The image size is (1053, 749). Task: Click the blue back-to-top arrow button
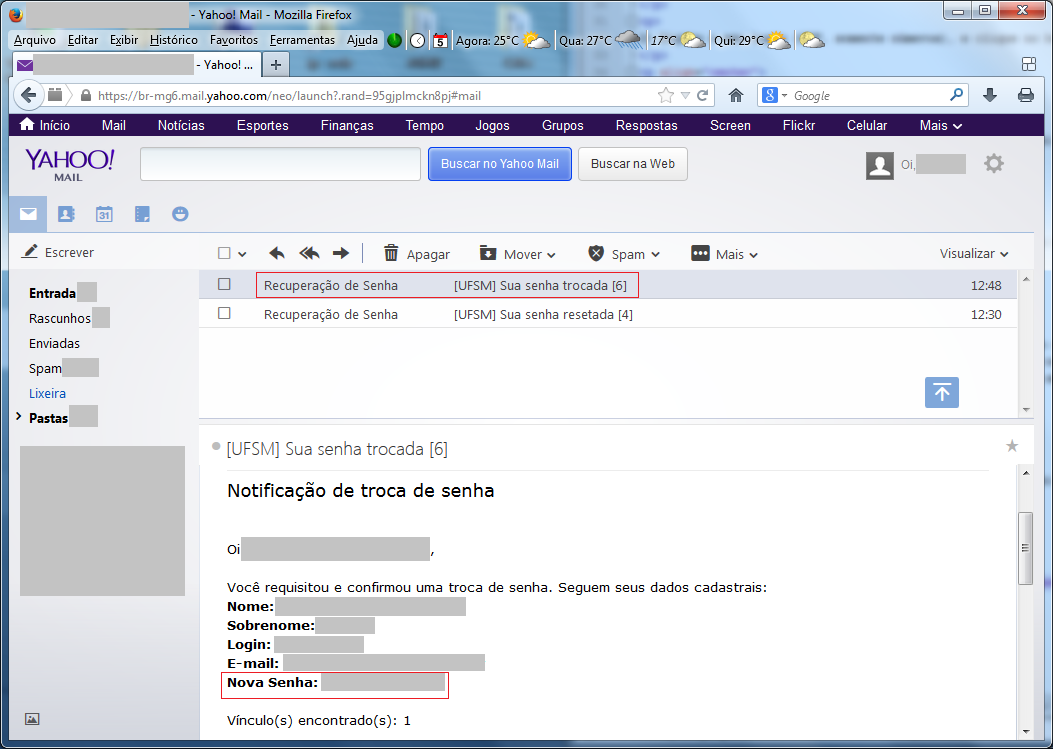(x=942, y=392)
